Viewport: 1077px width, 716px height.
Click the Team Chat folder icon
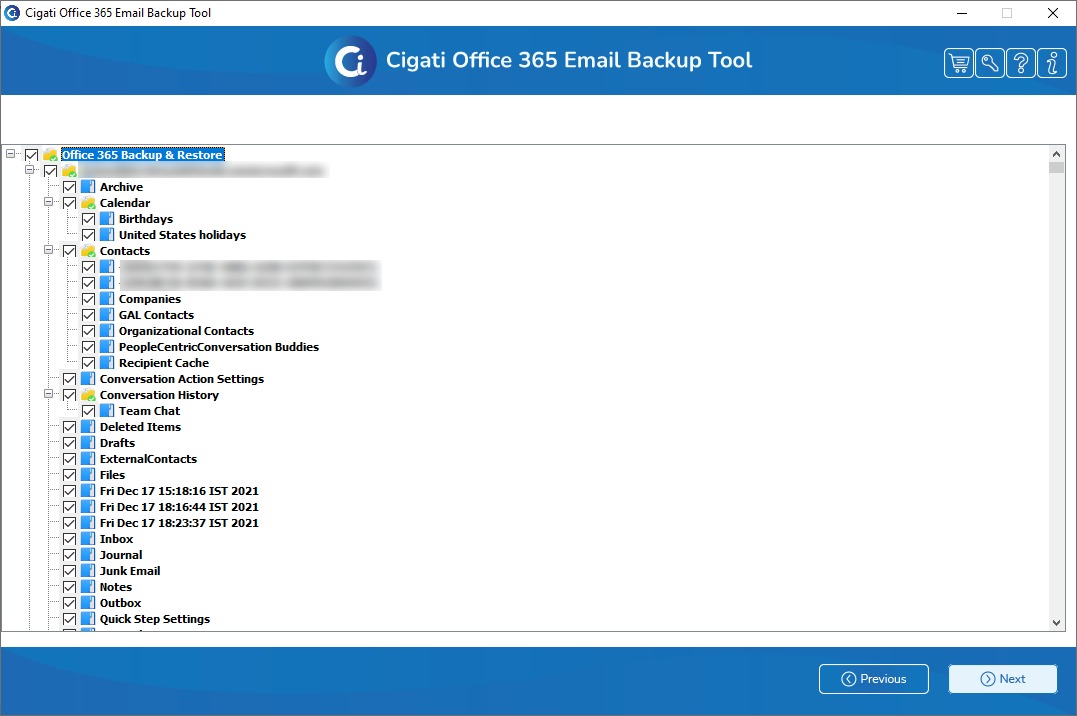click(x=107, y=411)
